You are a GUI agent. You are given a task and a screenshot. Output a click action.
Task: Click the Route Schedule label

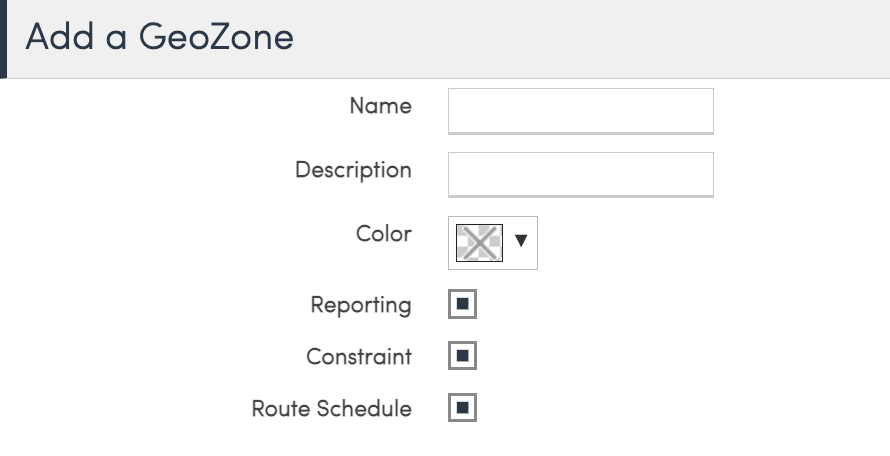tap(331, 409)
